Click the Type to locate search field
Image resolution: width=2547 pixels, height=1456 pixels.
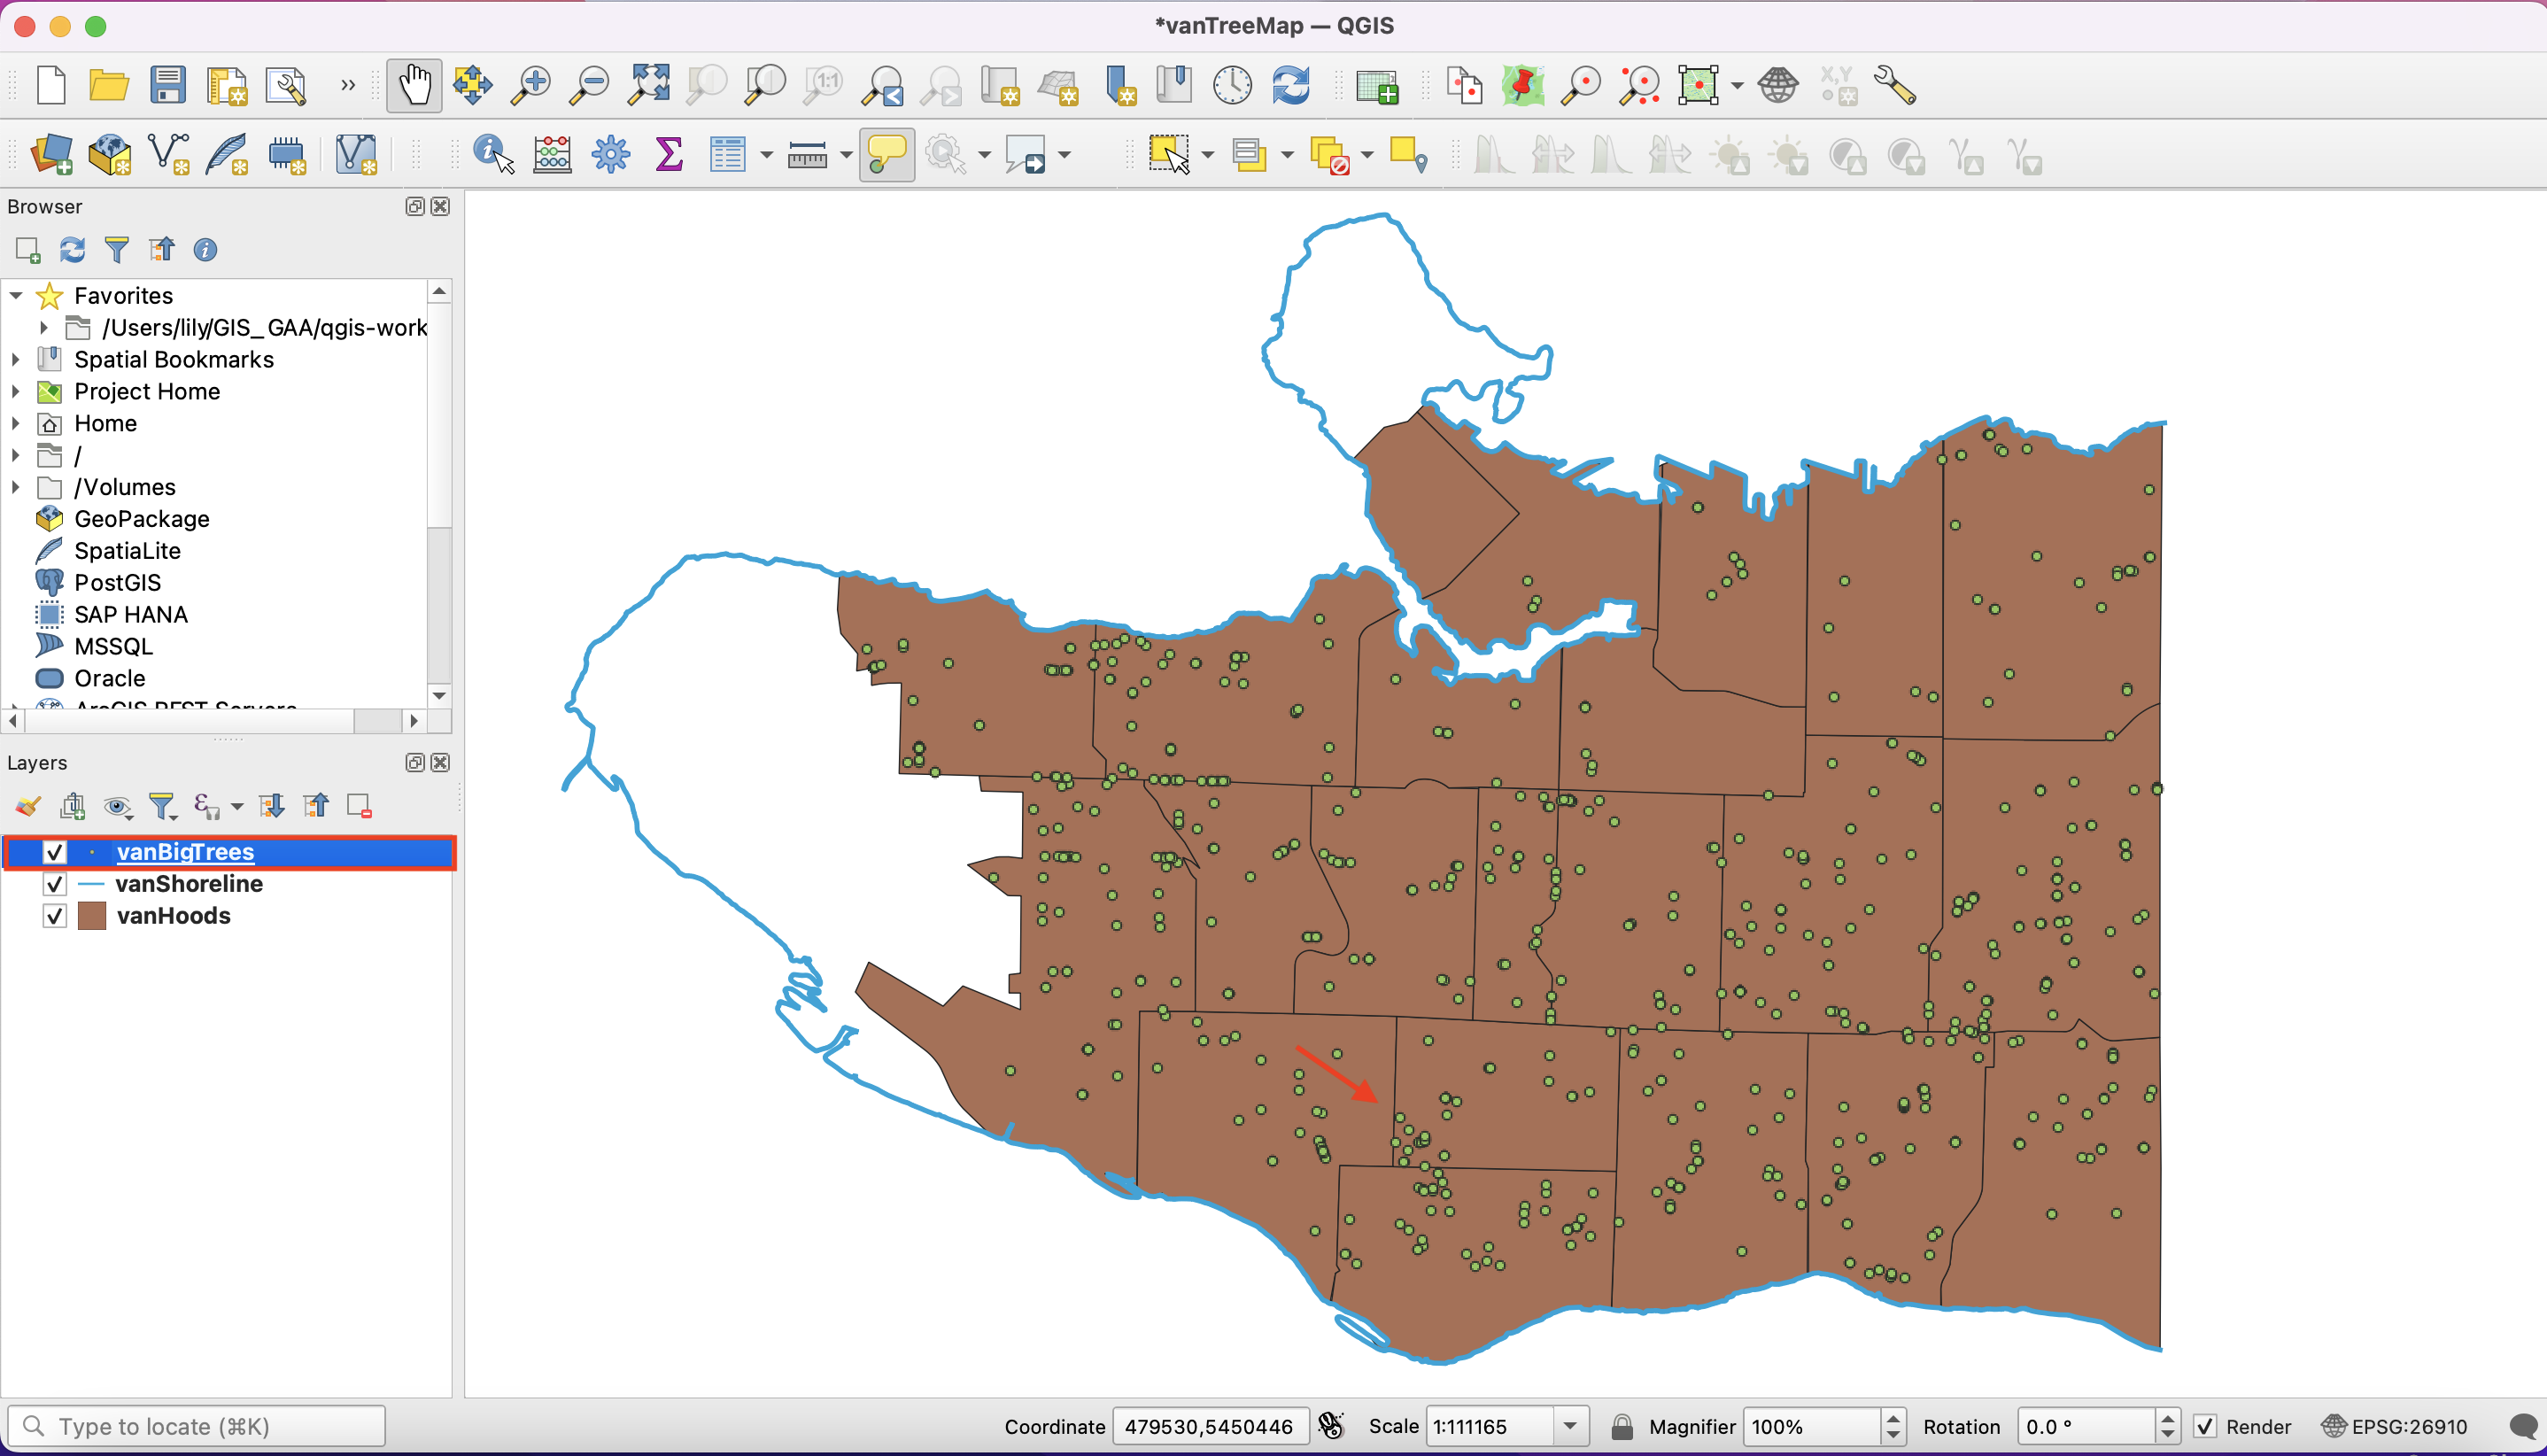tap(196, 1426)
